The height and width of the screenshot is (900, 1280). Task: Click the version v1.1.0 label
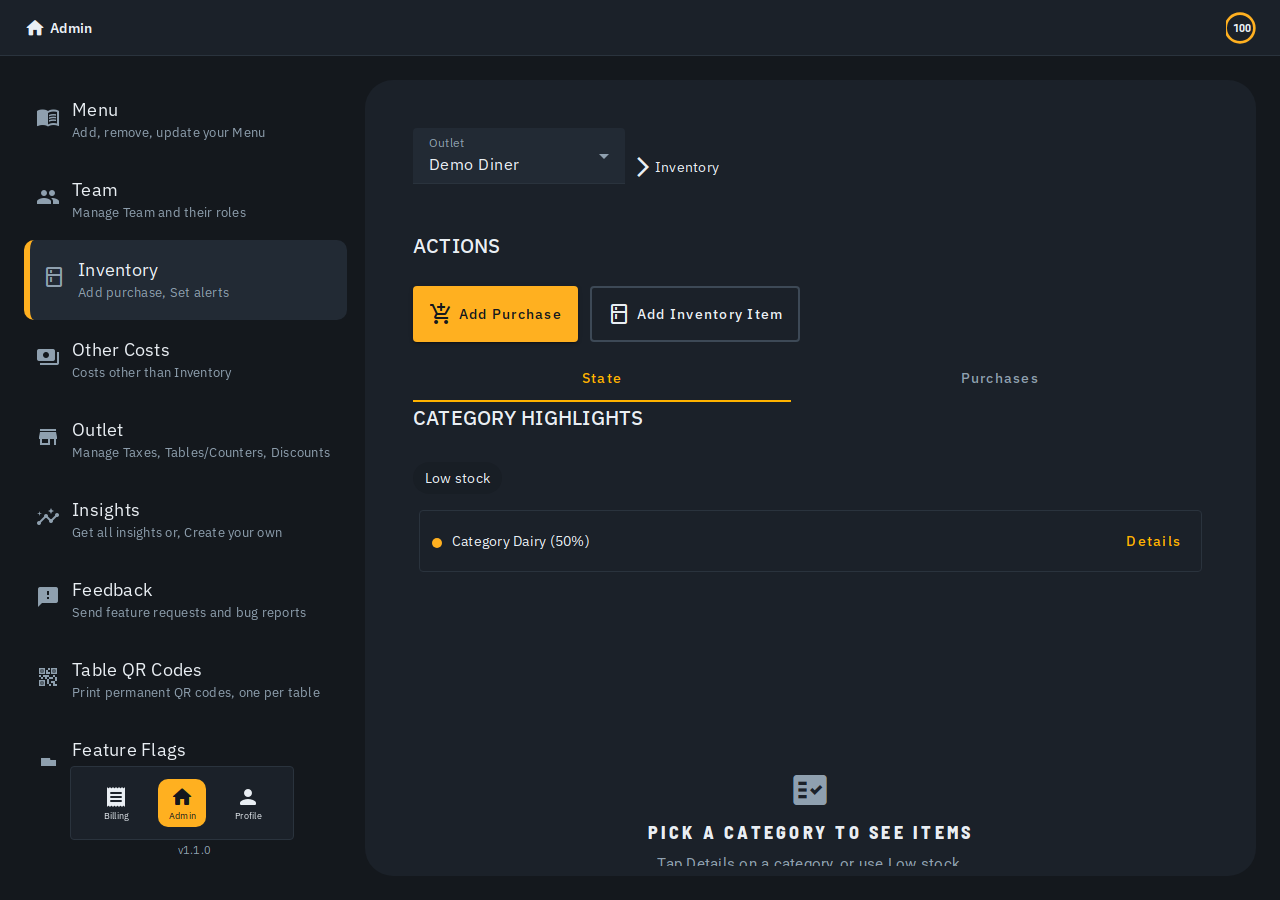coord(194,850)
